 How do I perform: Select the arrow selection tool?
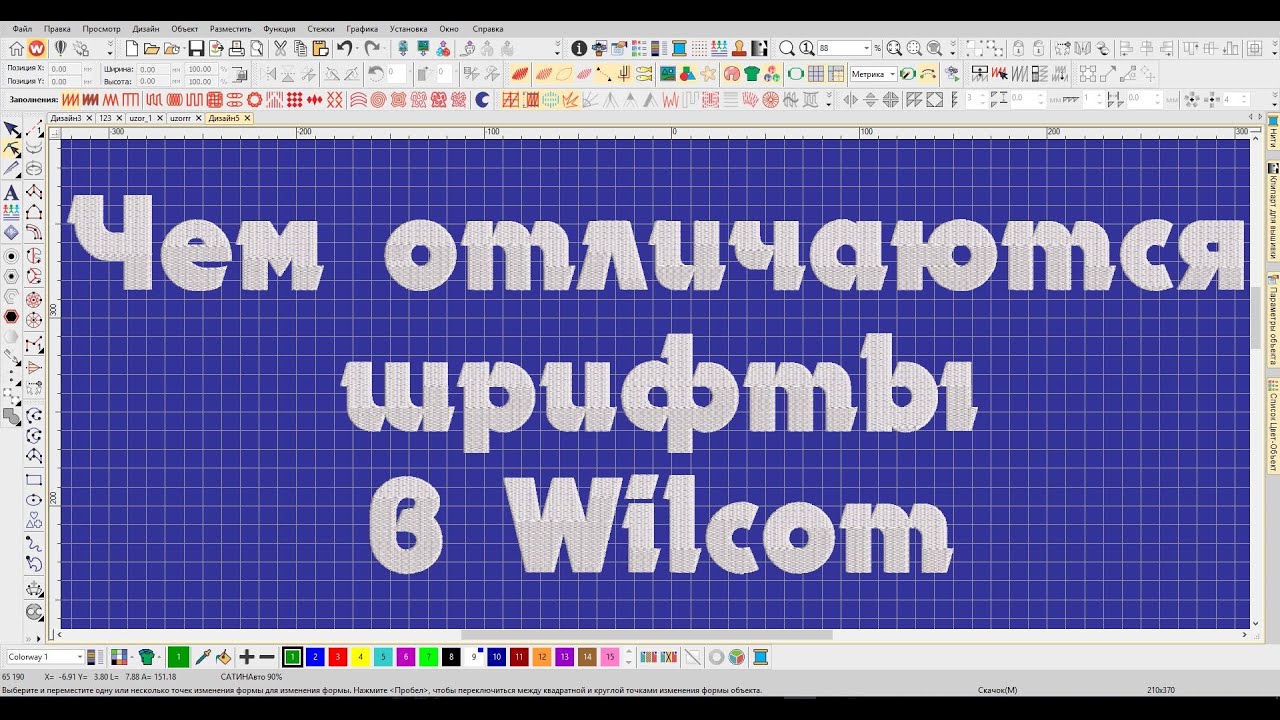coord(11,129)
